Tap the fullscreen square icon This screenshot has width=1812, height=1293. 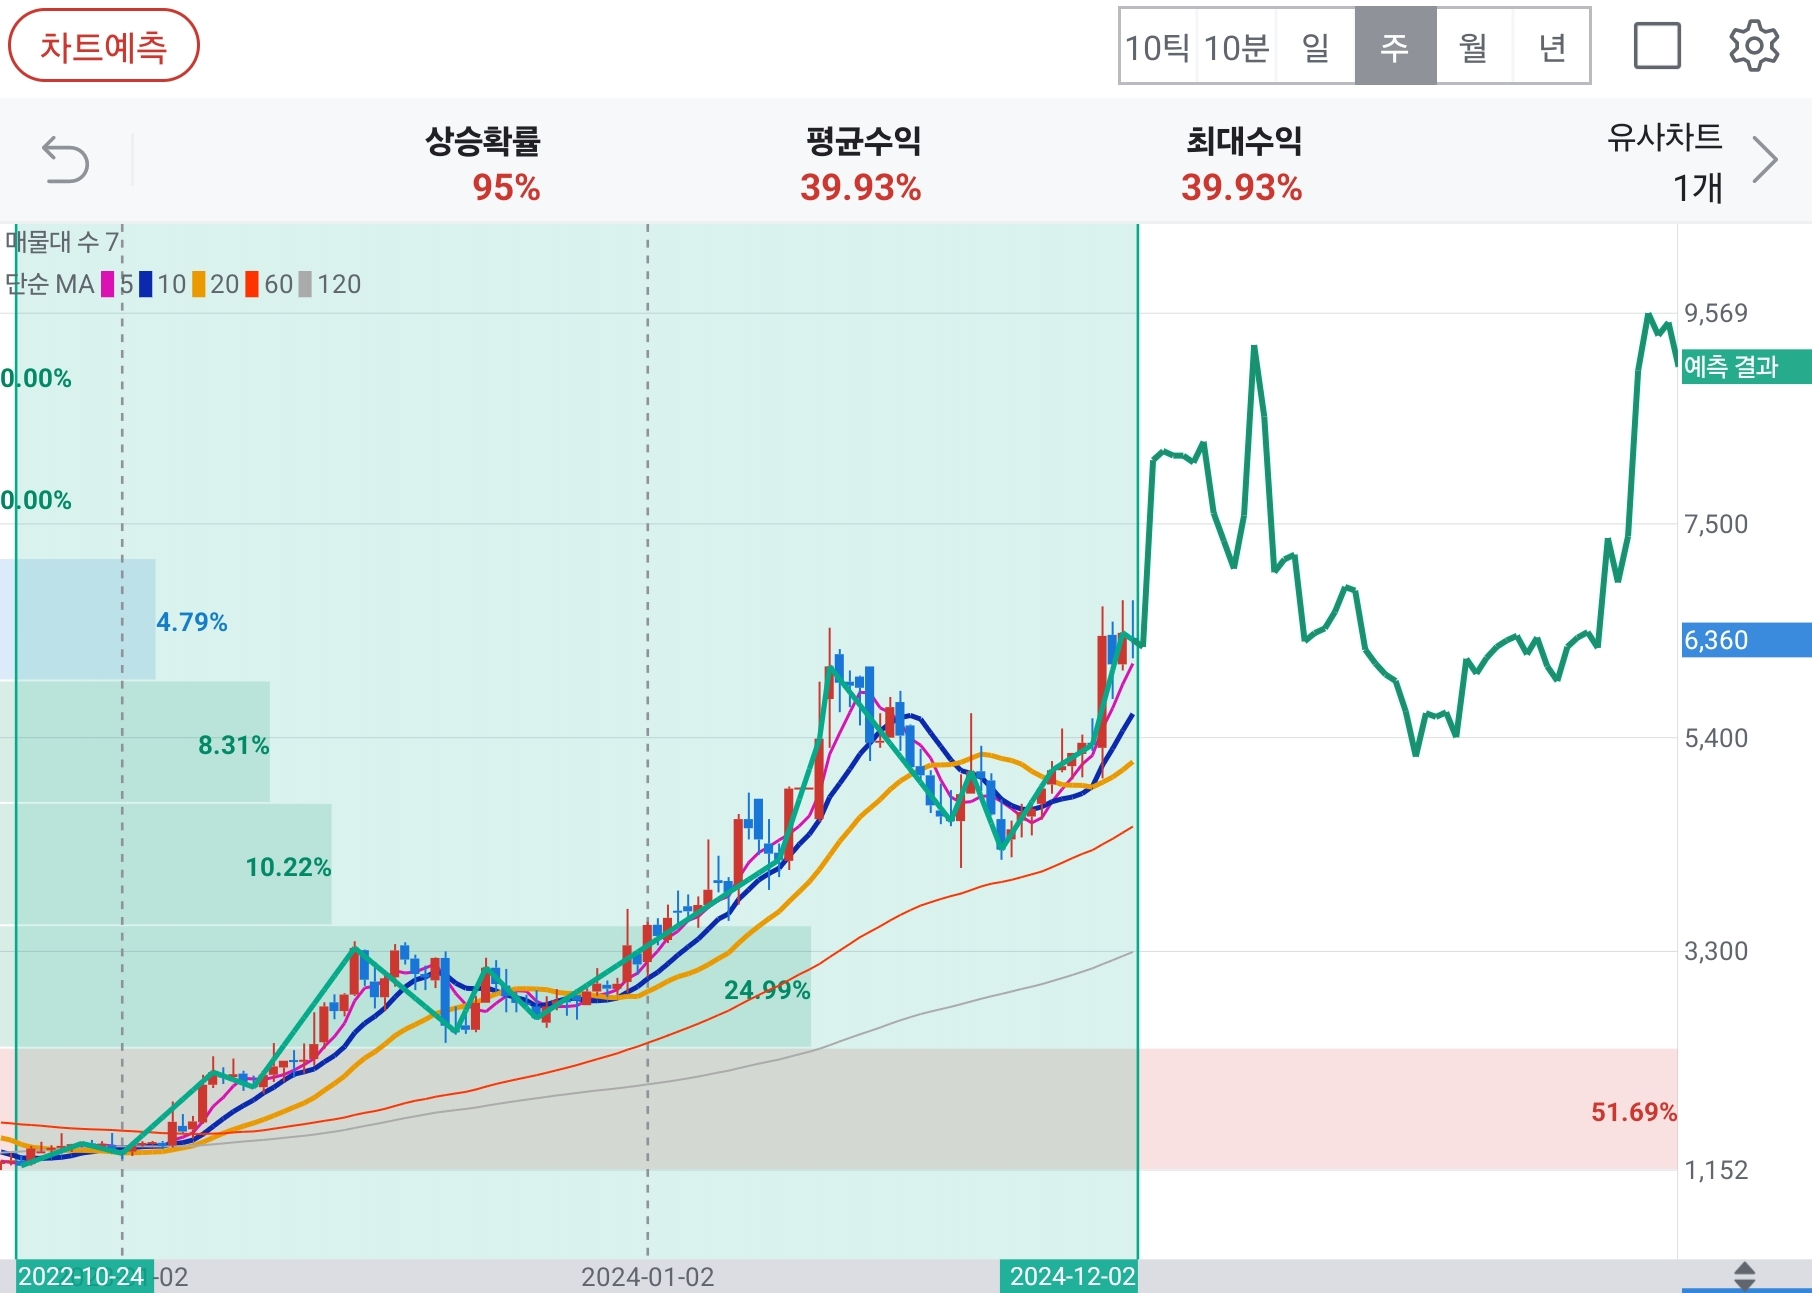pos(1657,46)
